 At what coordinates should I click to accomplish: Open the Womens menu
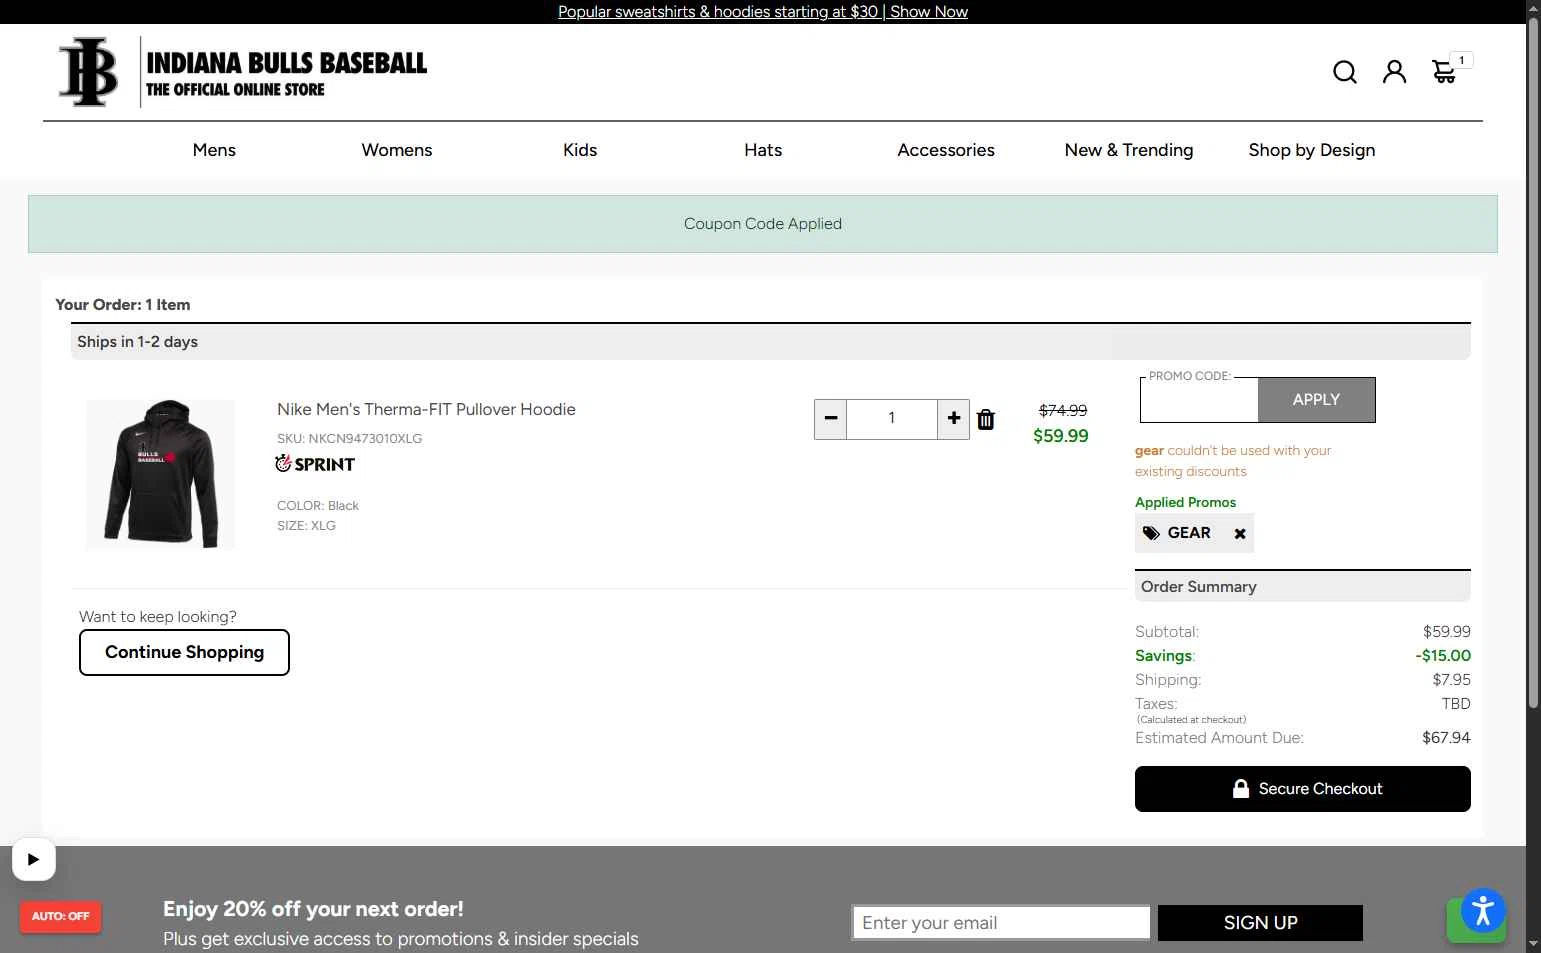click(x=397, y=150)
